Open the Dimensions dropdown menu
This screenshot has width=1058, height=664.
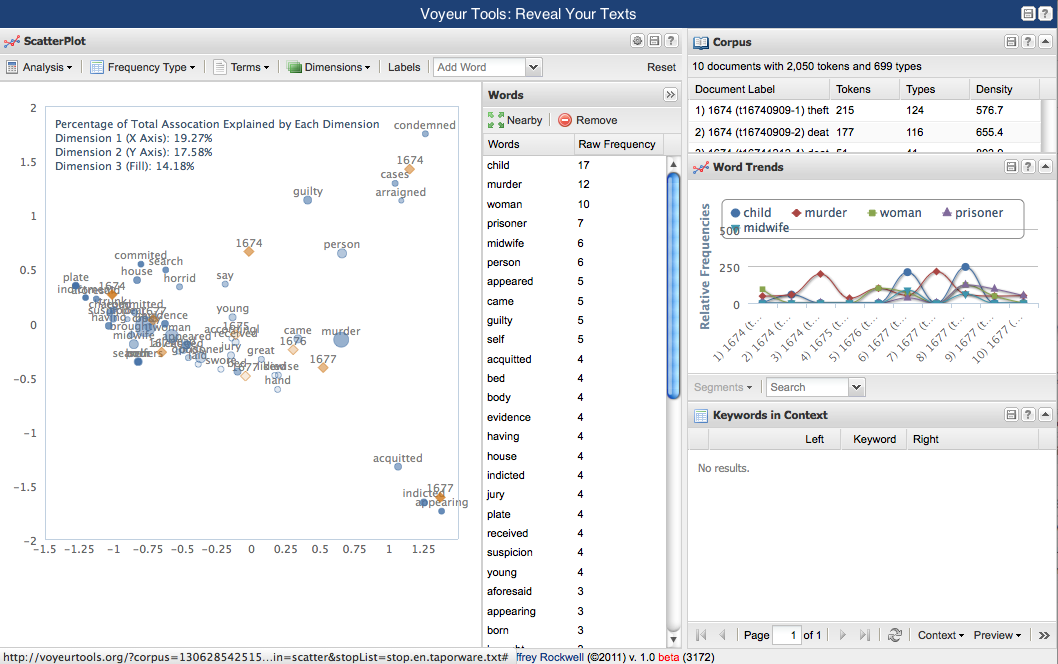[x=329, y=67]
